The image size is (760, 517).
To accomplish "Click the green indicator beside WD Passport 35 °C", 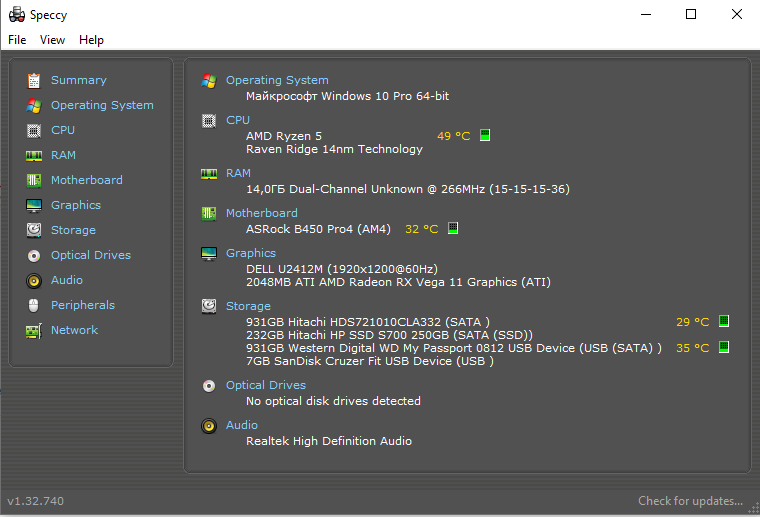I will coord(724,347).
